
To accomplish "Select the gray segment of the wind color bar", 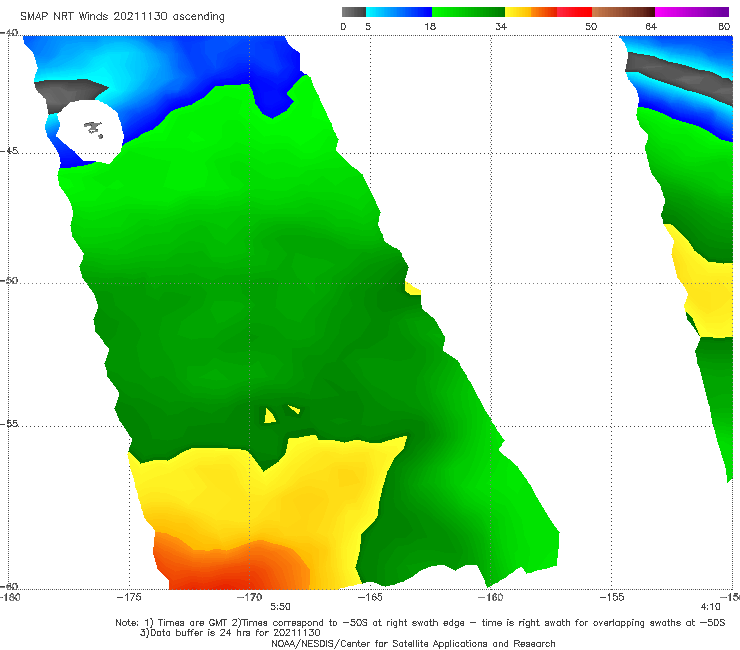I will click(x=353, y=12).
